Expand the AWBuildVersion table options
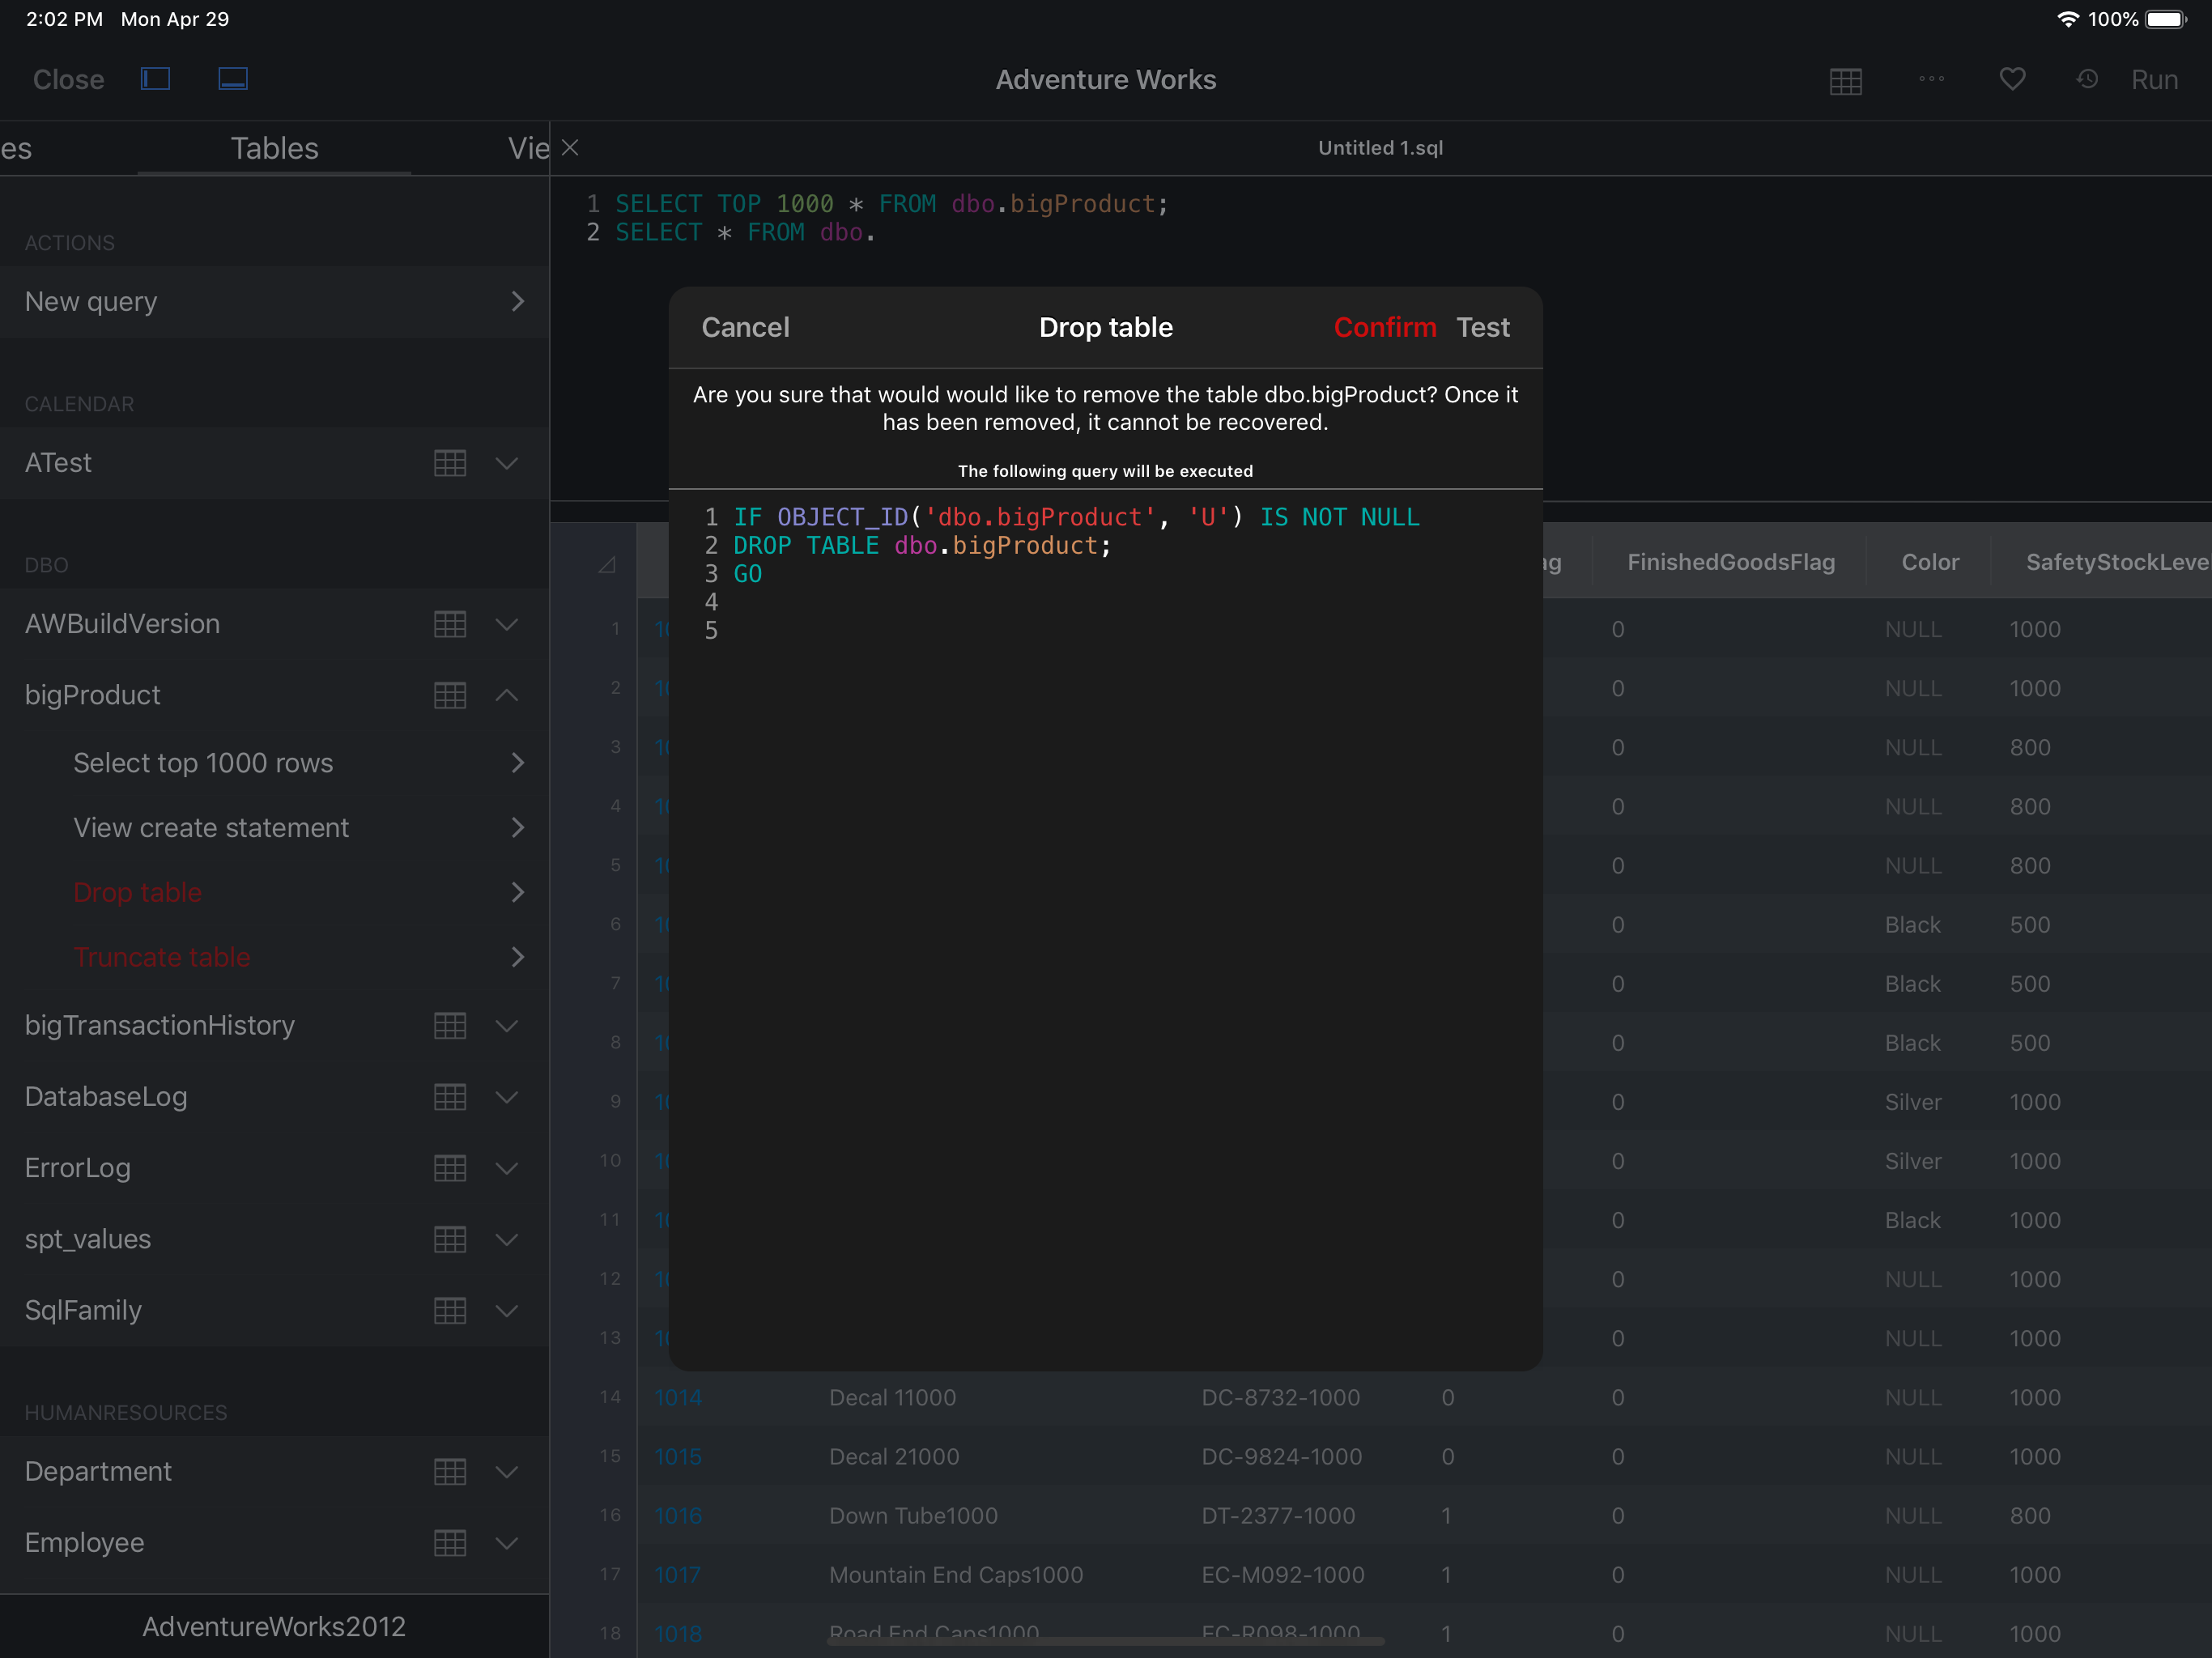The height and width of the screenshot is (1658, 2212). (507, 624)
